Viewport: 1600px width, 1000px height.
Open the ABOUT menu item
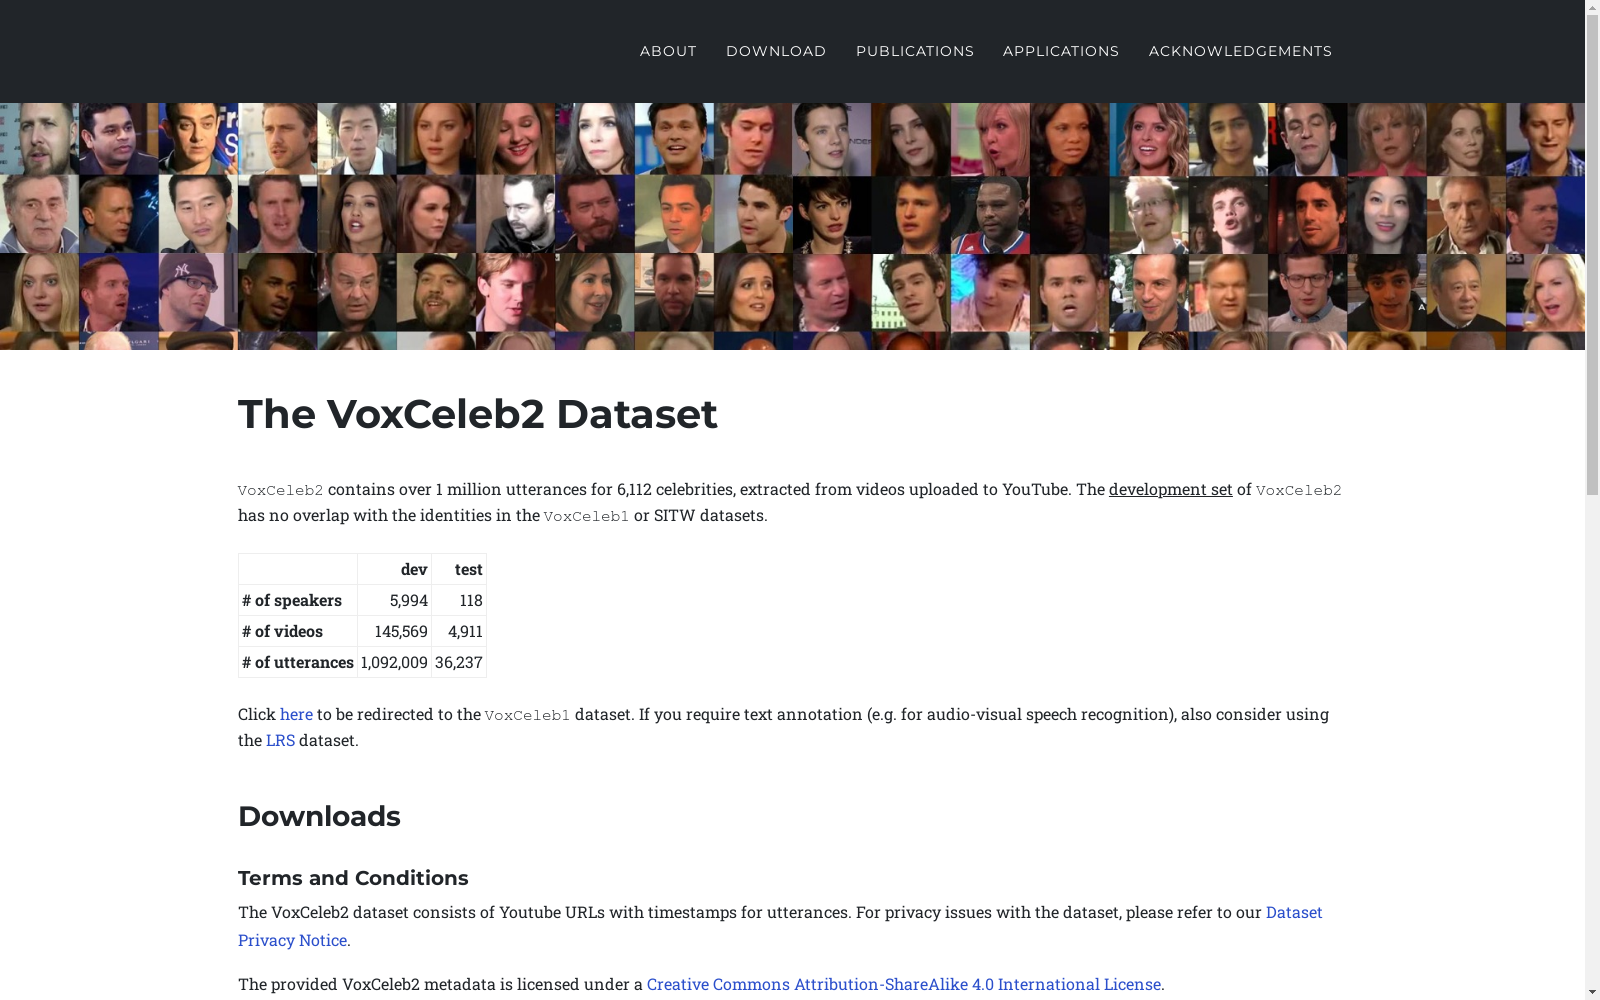[x=668, y=51]
